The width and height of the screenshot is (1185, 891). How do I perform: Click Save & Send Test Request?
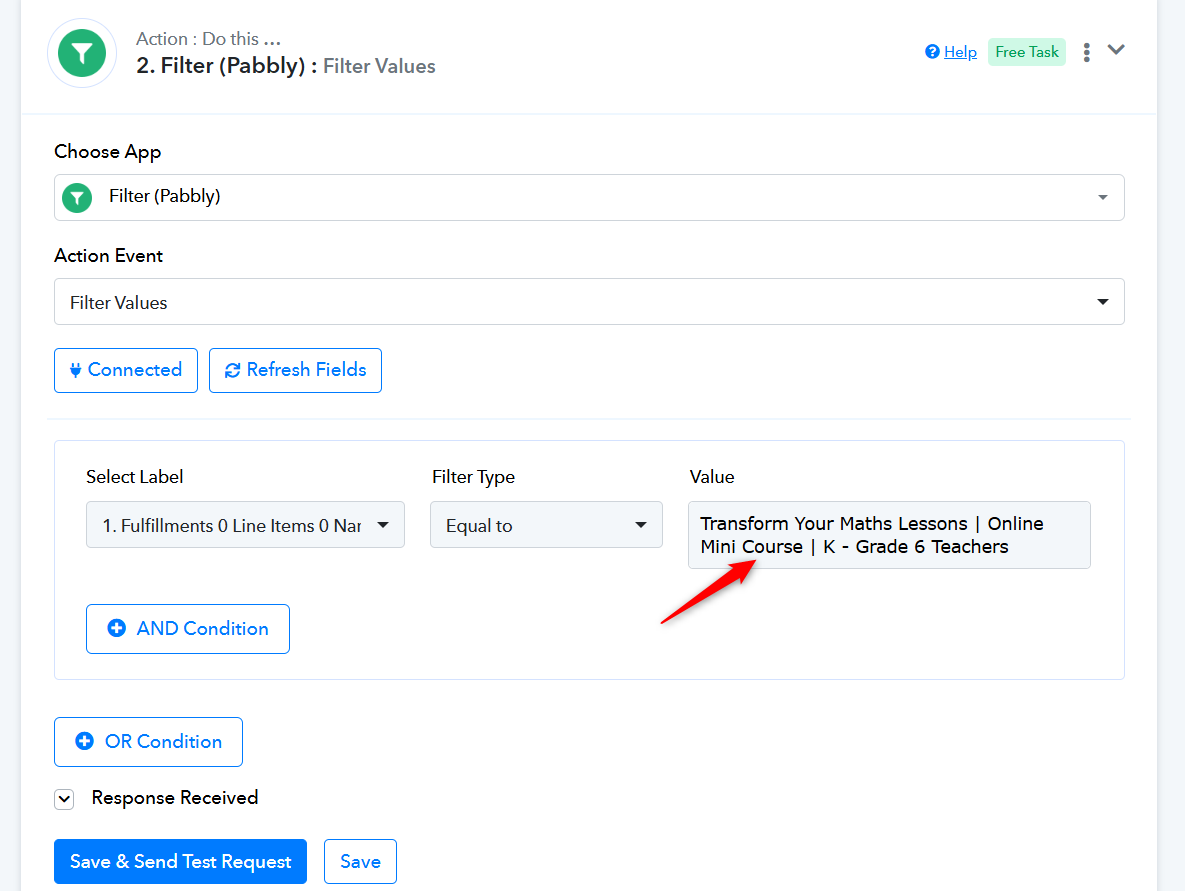point(180,862)
